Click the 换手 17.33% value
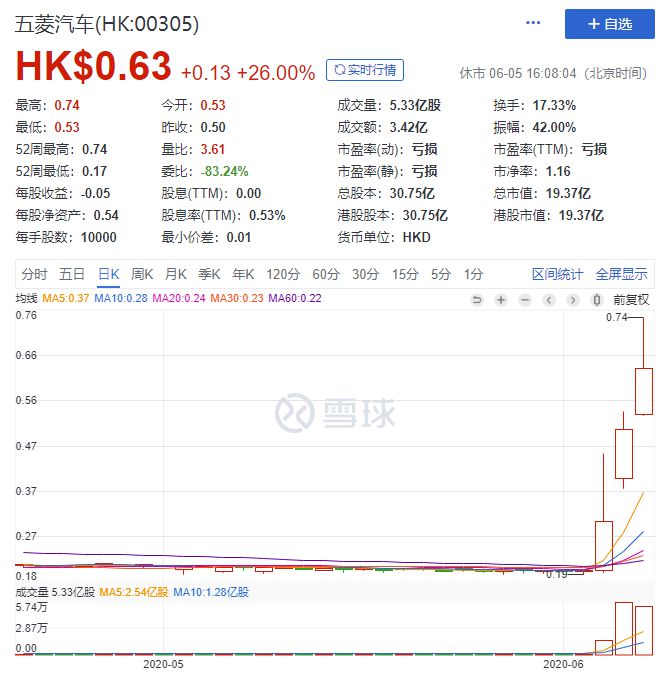Screen dimensions: 666x676 554,105
